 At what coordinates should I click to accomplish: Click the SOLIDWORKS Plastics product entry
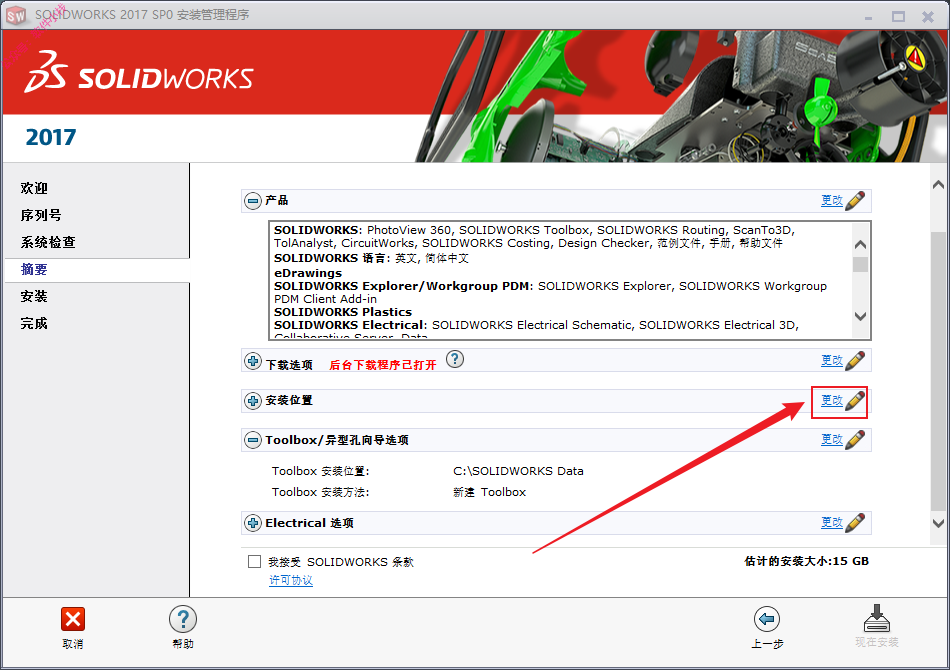pyautogui.click(x=343, y=312)
